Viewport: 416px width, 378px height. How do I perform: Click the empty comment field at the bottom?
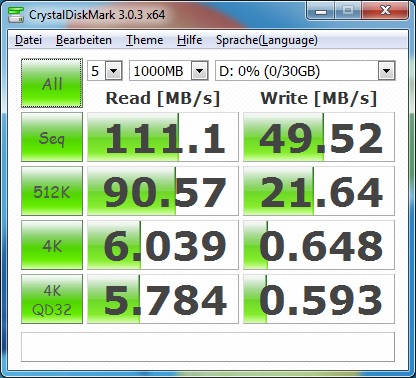point(208,347)
